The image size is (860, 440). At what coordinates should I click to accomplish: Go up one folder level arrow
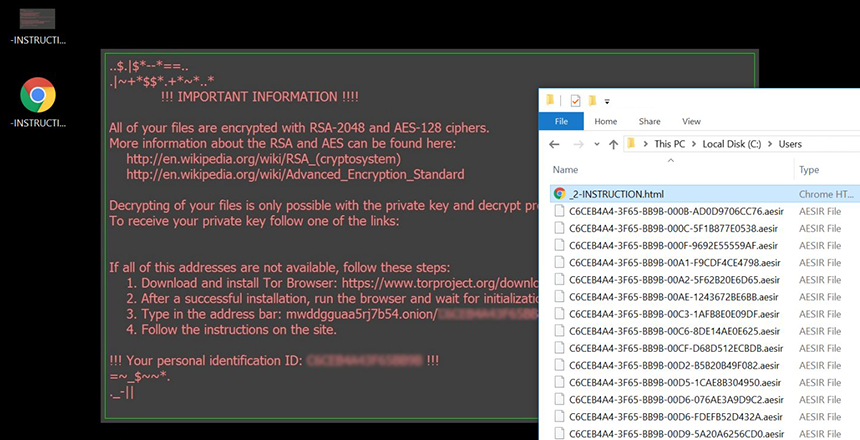pyautogui.click(x=613, y=144)
